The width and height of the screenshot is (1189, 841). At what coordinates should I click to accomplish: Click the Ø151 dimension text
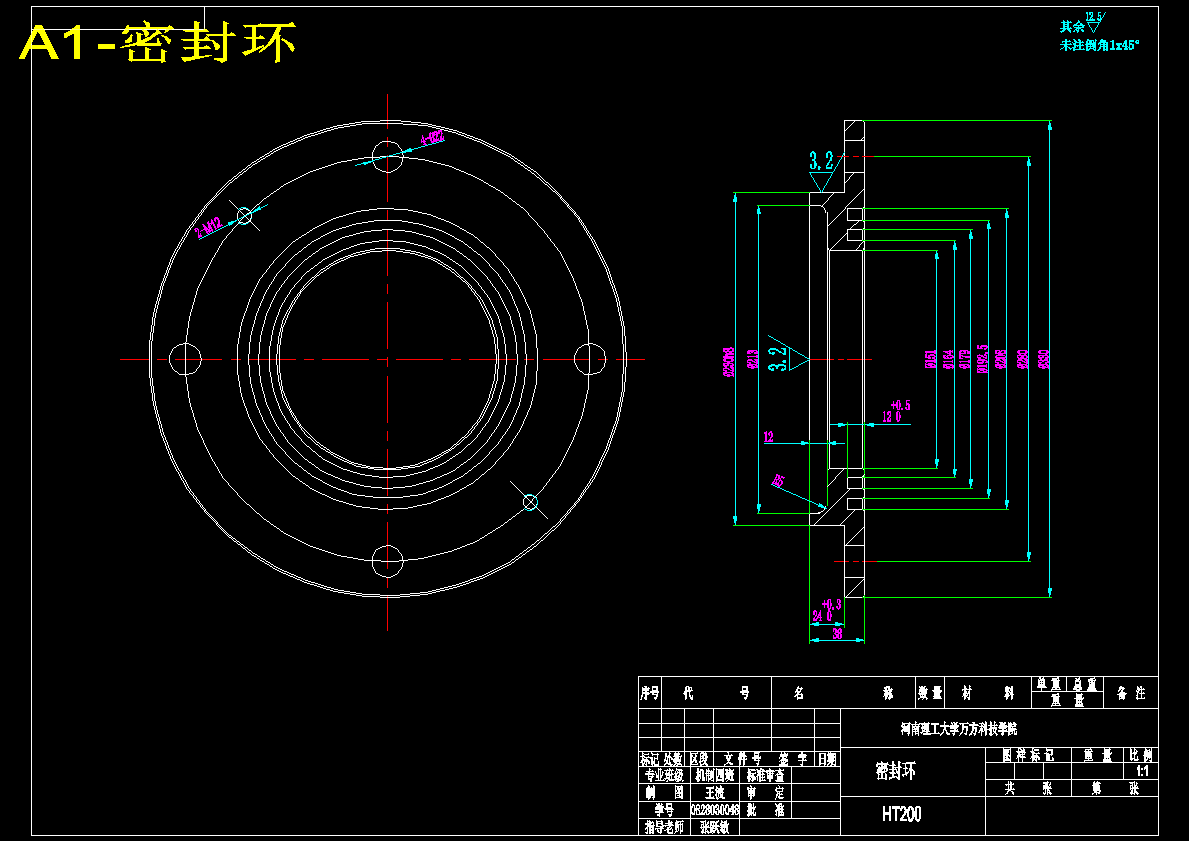[x=930, y=359]
